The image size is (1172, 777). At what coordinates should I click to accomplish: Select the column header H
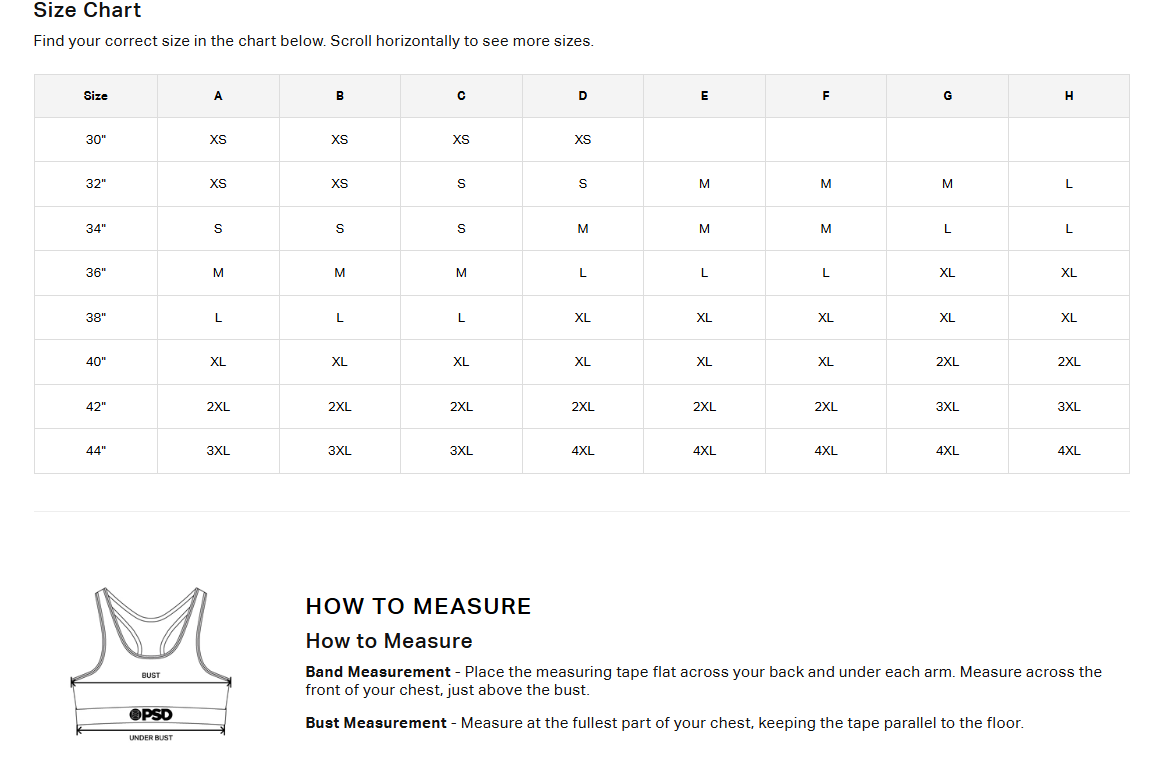1069,96
